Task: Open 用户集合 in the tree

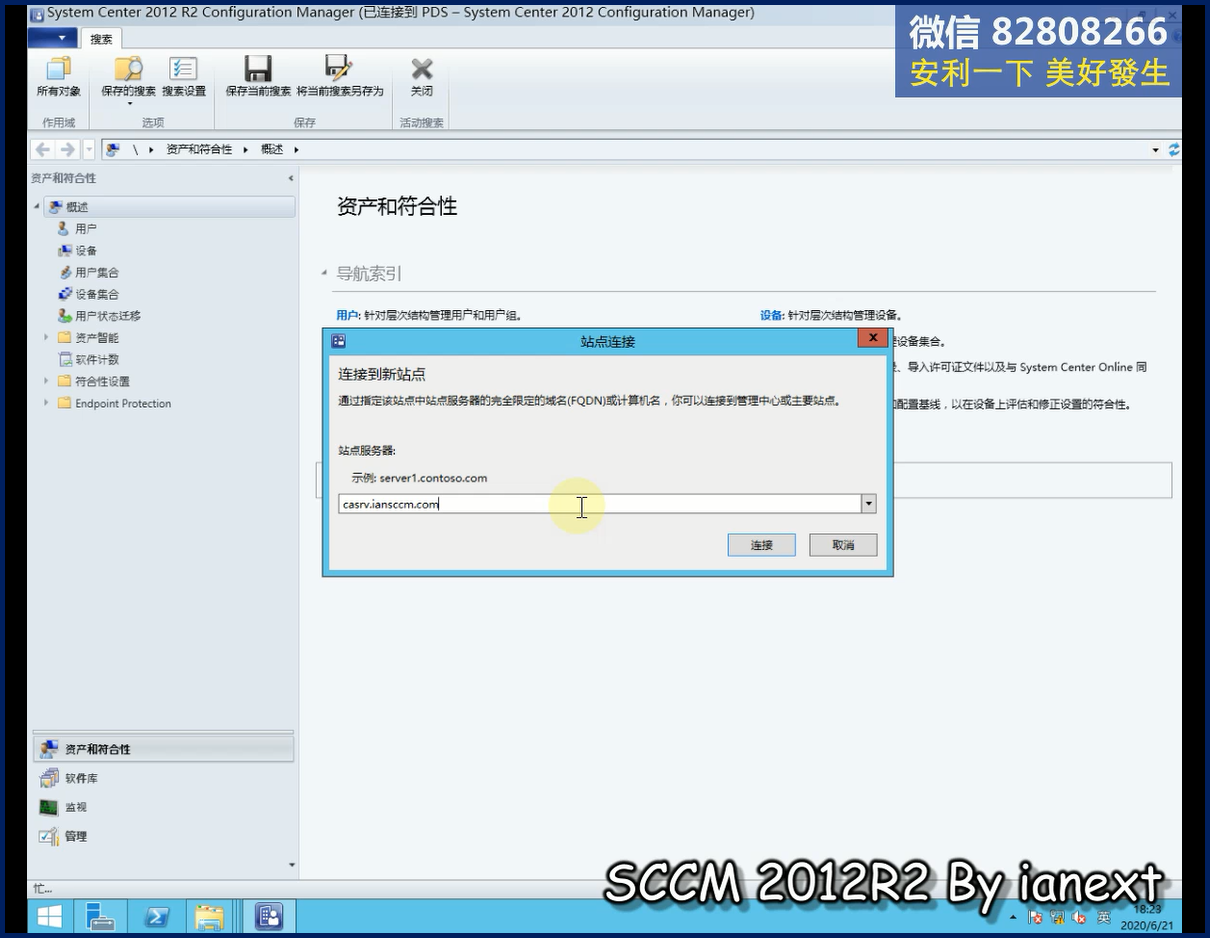Action: [x=97, y=272]
